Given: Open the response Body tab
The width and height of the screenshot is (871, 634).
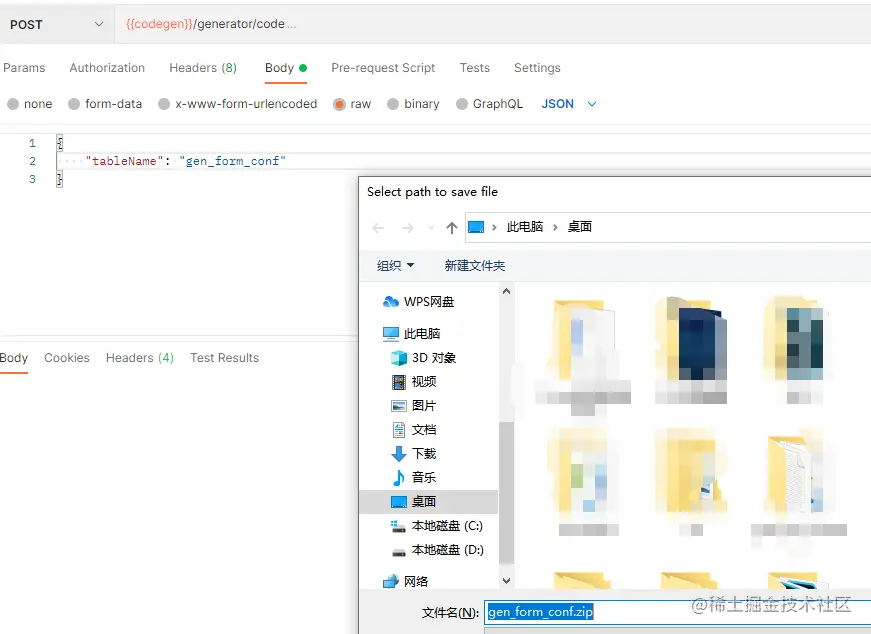Looking at the screenshot, I should point(14,358).
